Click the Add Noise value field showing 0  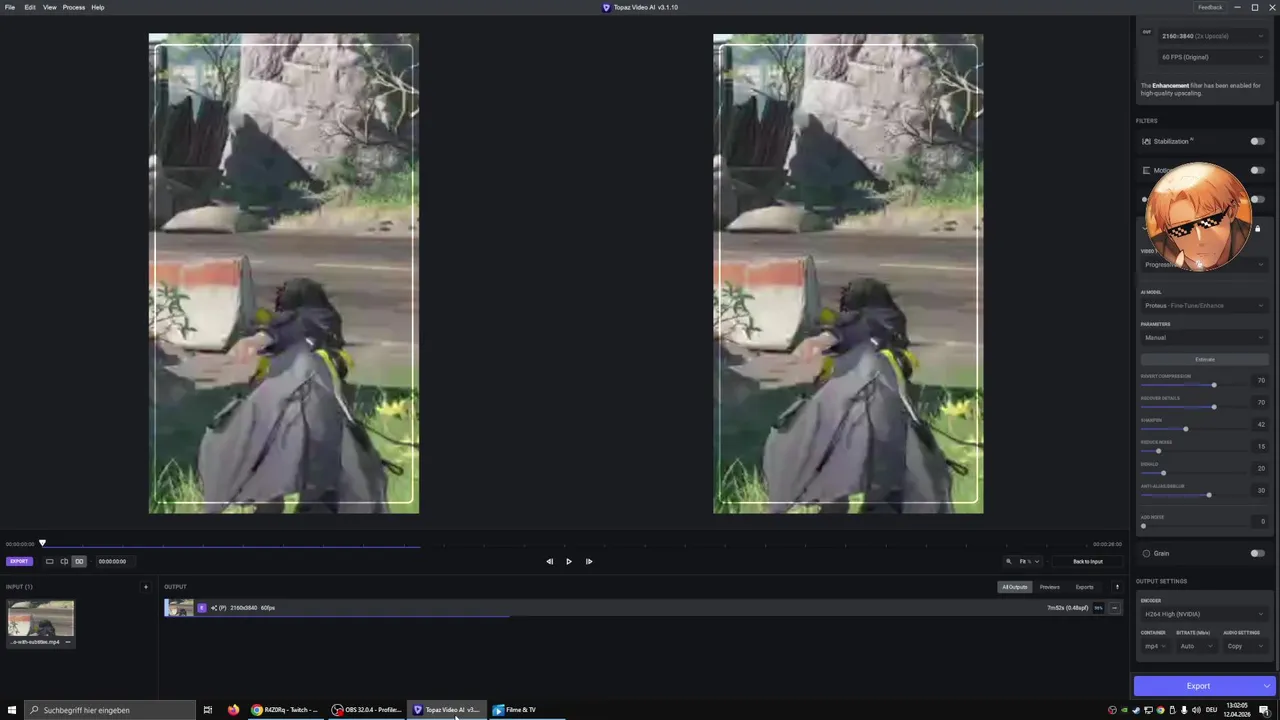[1260, 522]
